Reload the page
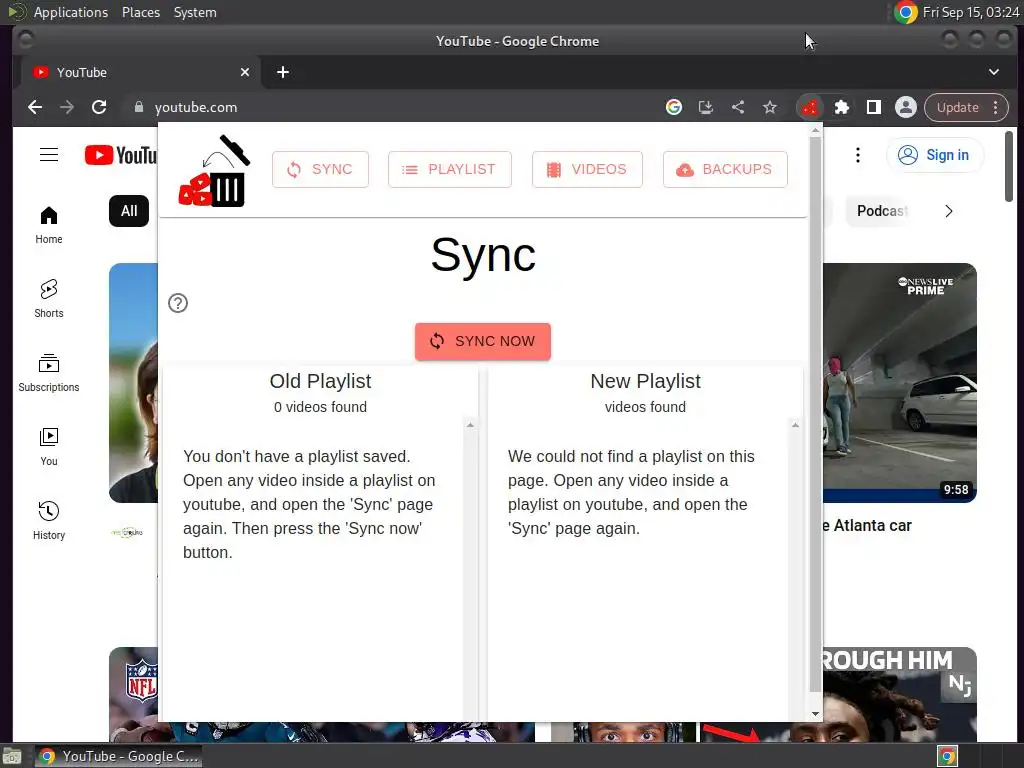This screenshot has width=1024, height=768. 99,107
